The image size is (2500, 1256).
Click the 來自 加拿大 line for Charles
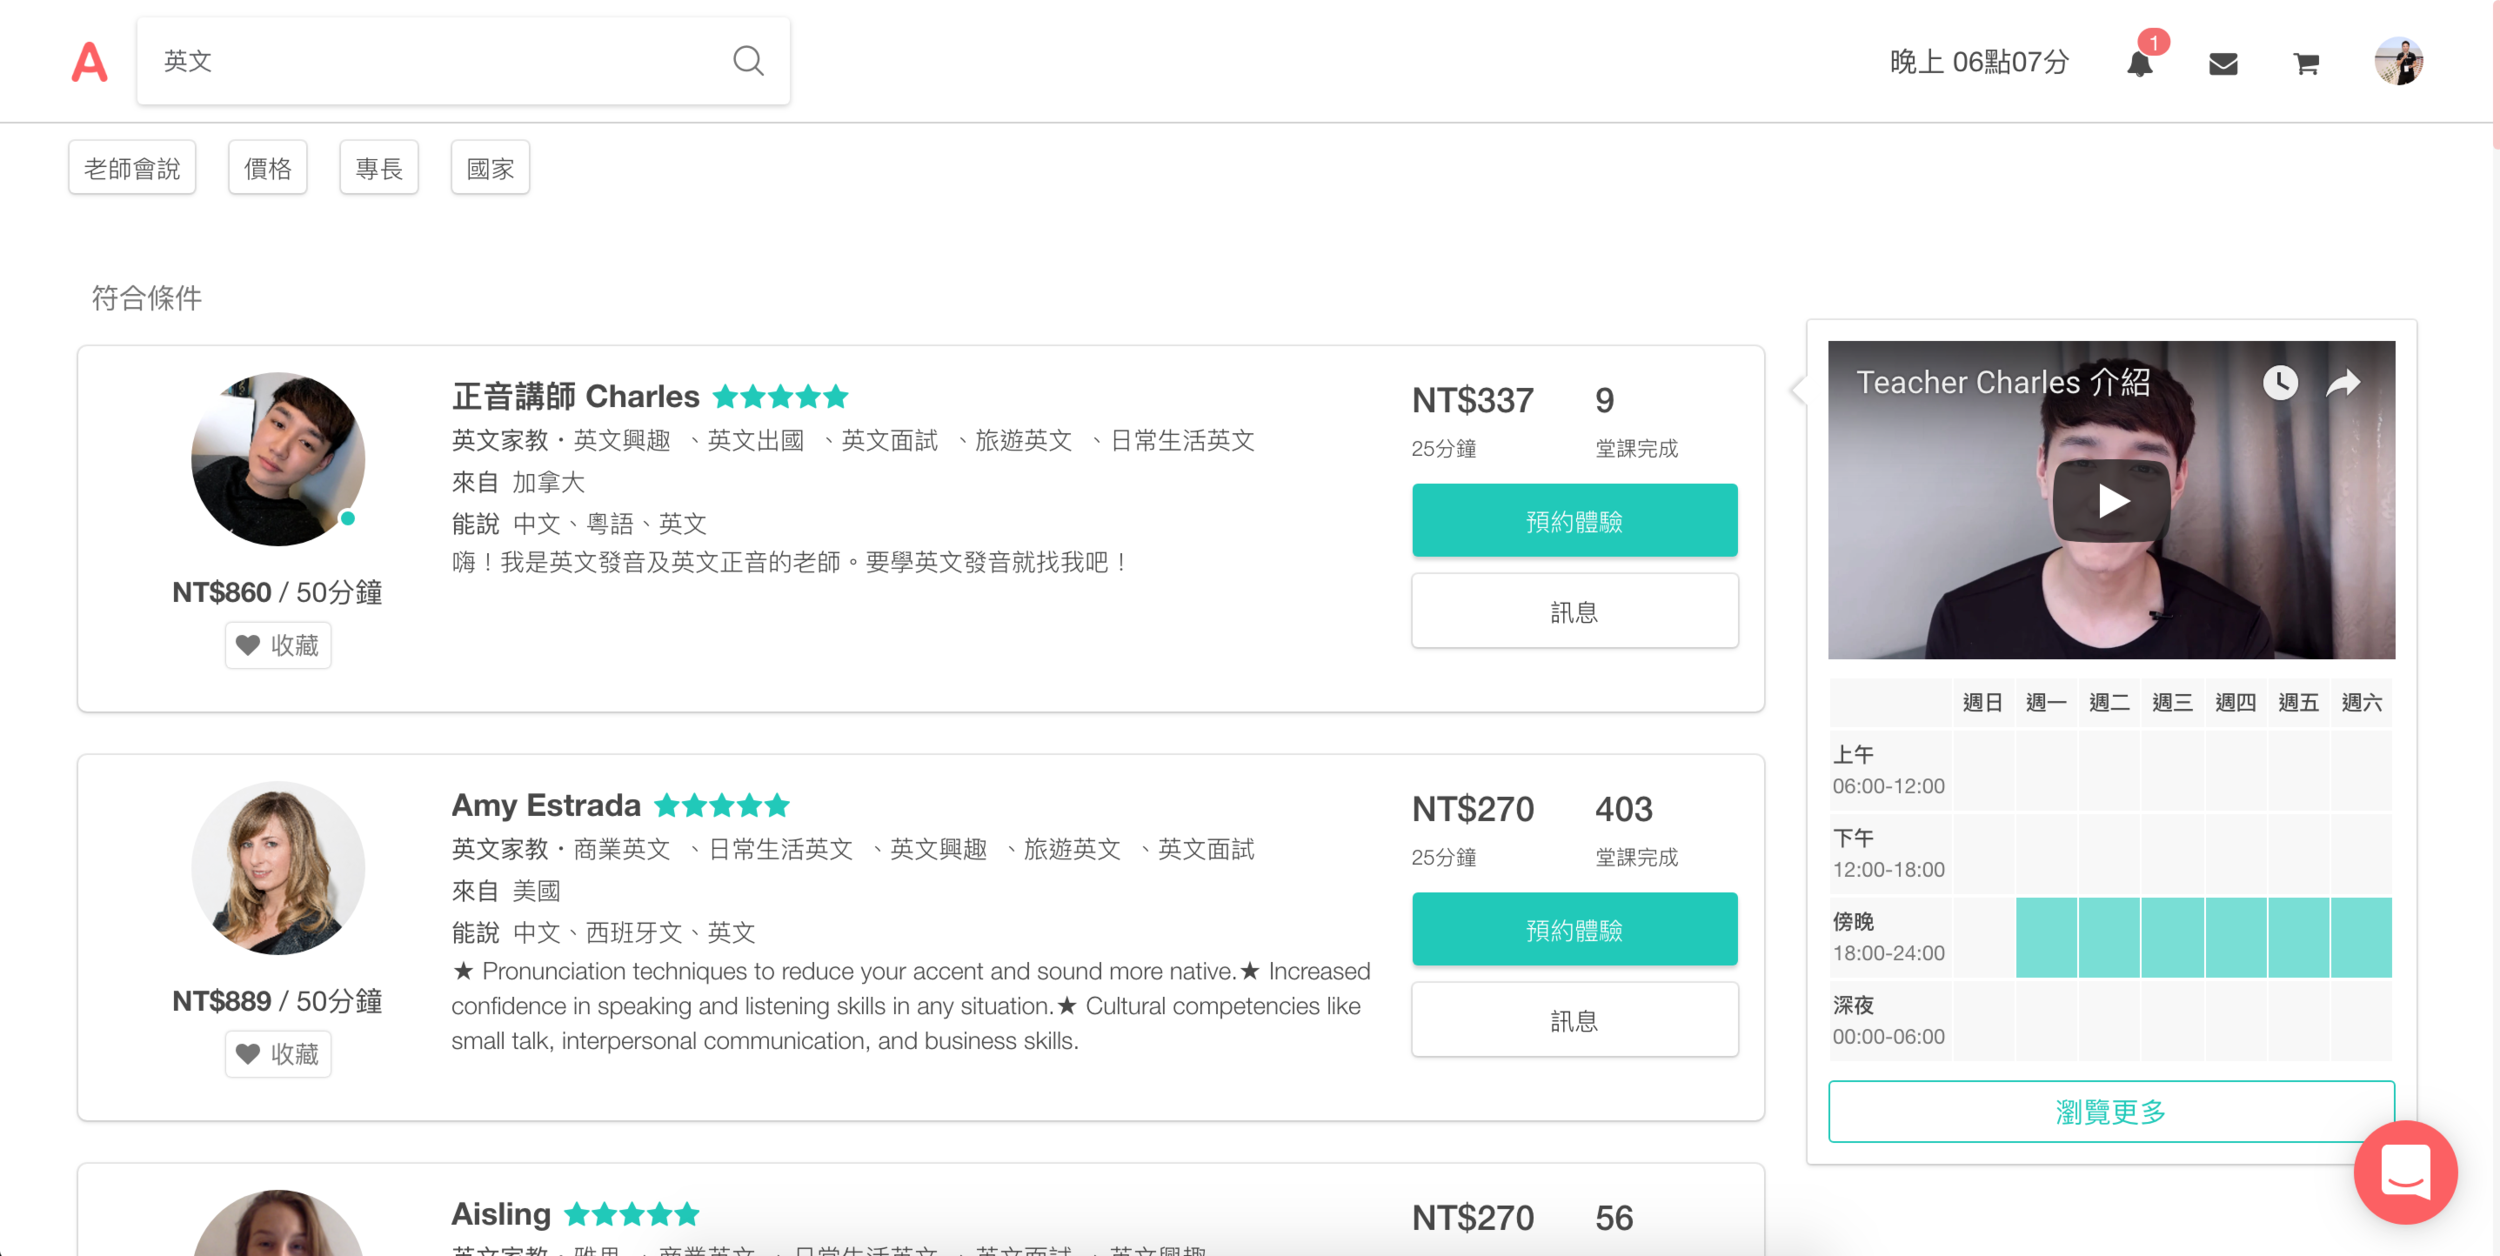518,482
